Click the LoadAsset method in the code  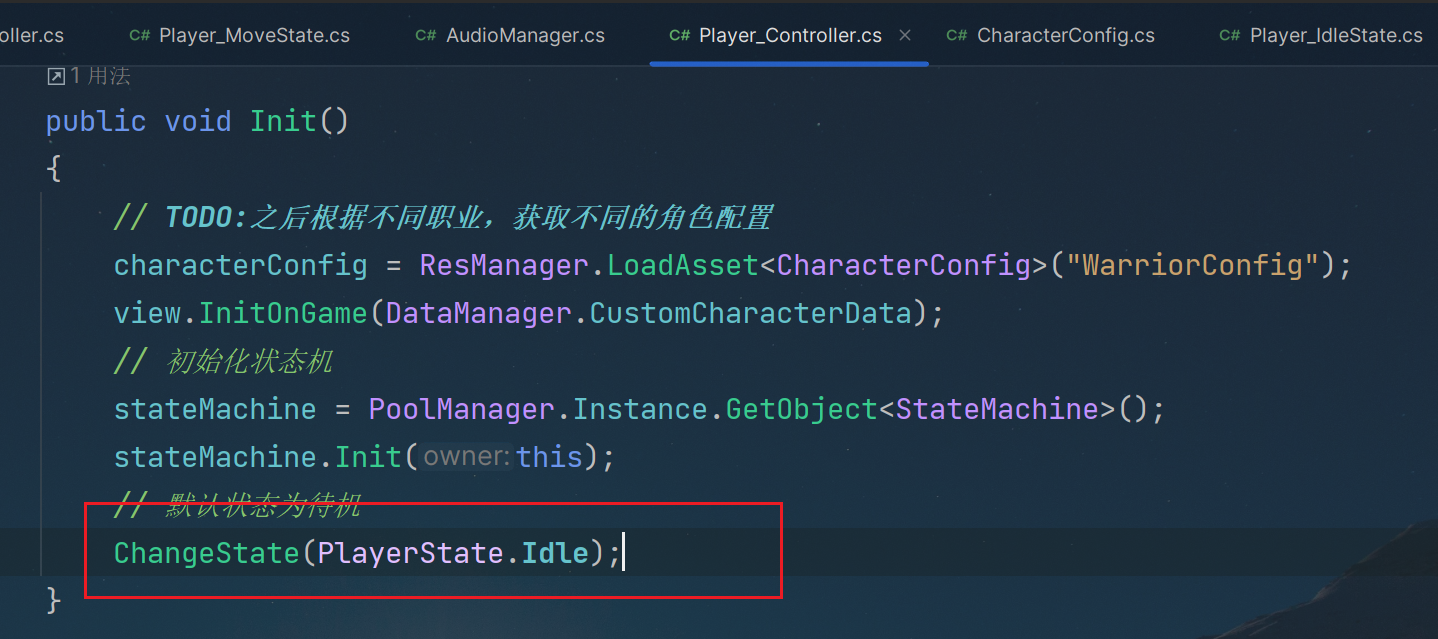click(x=683, y=265)
